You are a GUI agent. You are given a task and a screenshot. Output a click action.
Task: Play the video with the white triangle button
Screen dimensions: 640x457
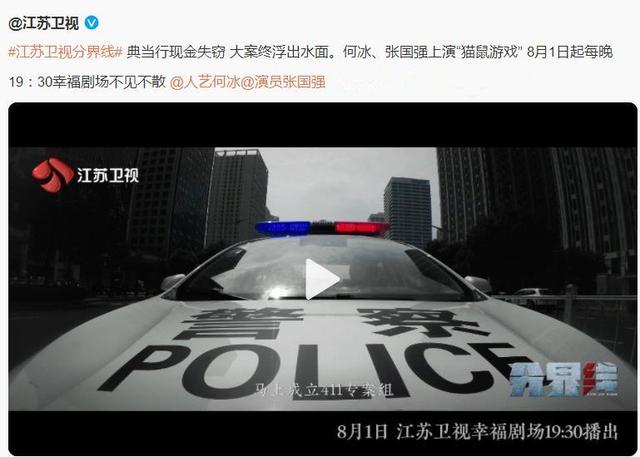click(x=322, y=279)
